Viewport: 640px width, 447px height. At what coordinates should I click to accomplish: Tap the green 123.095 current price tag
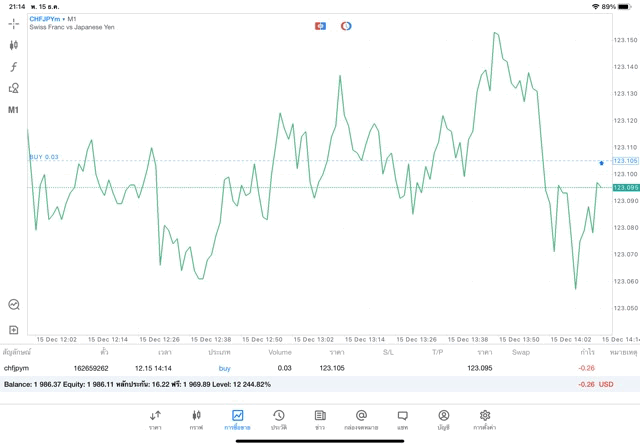click(626, 187)
